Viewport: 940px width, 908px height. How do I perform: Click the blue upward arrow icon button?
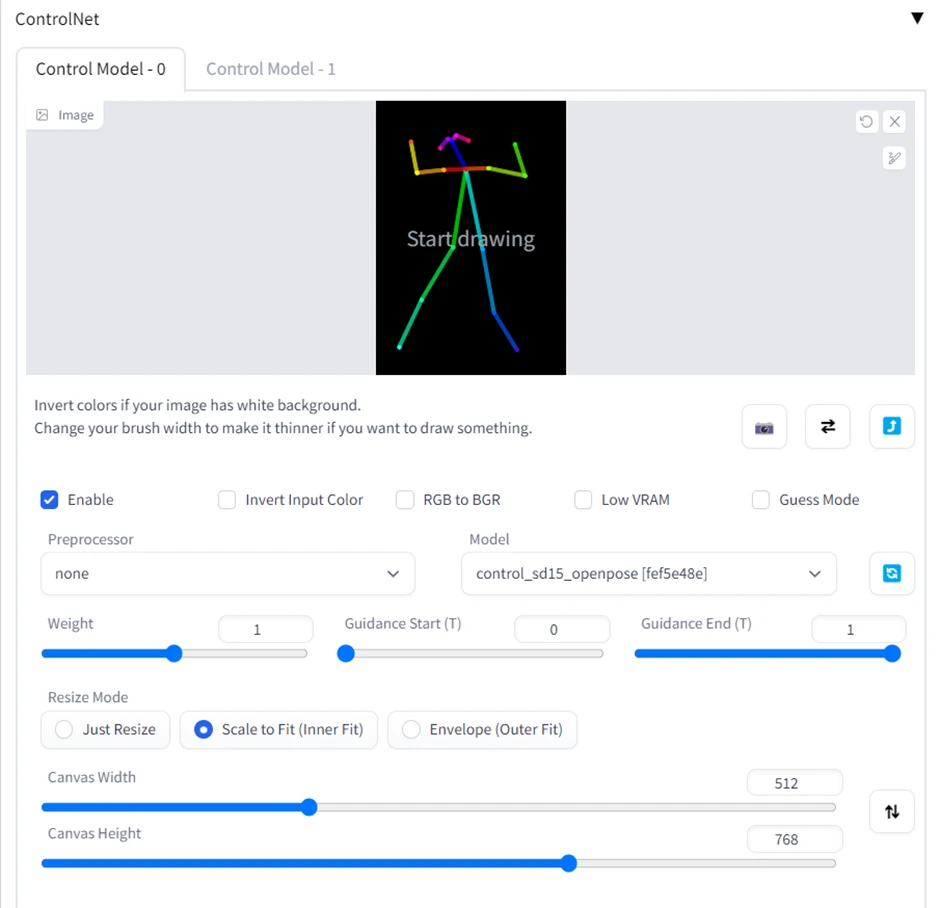coord(892,427)
